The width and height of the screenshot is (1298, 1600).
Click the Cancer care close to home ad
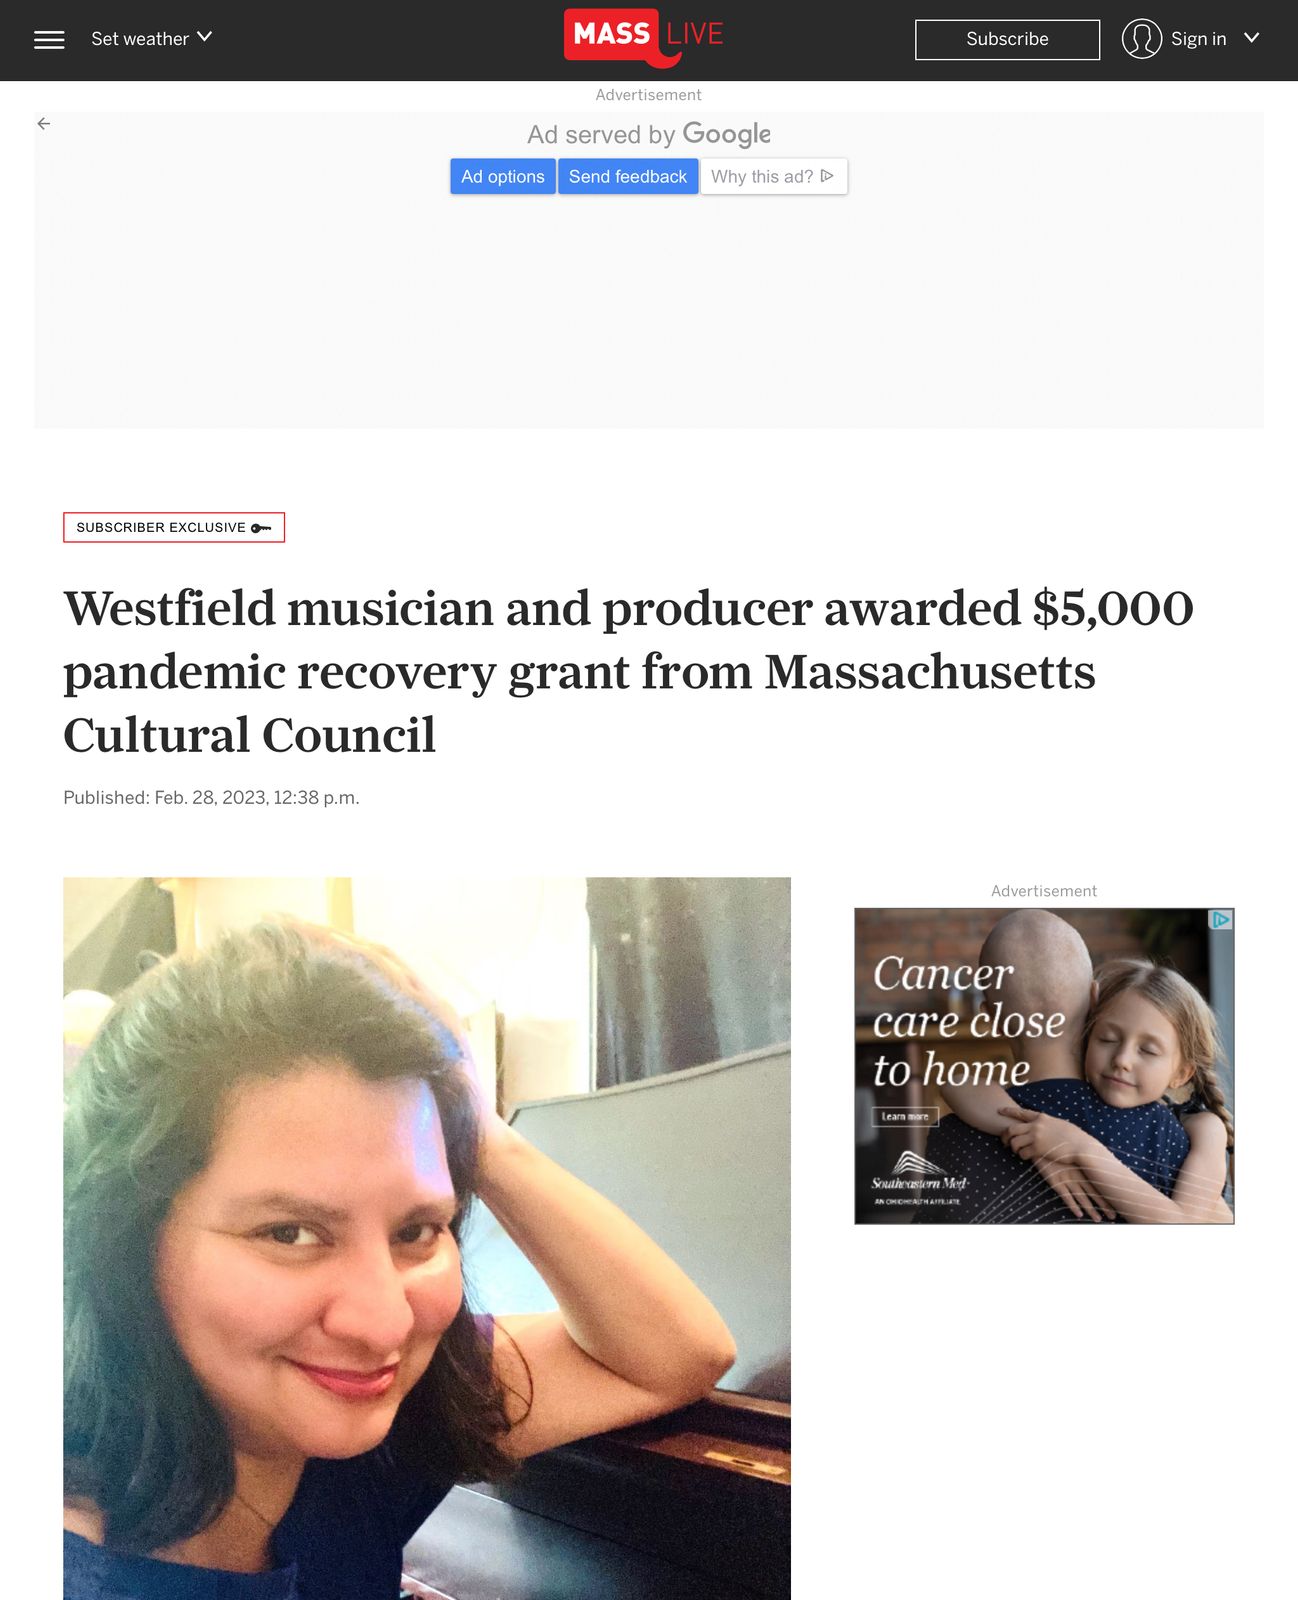click(x=1044, y=1066)
